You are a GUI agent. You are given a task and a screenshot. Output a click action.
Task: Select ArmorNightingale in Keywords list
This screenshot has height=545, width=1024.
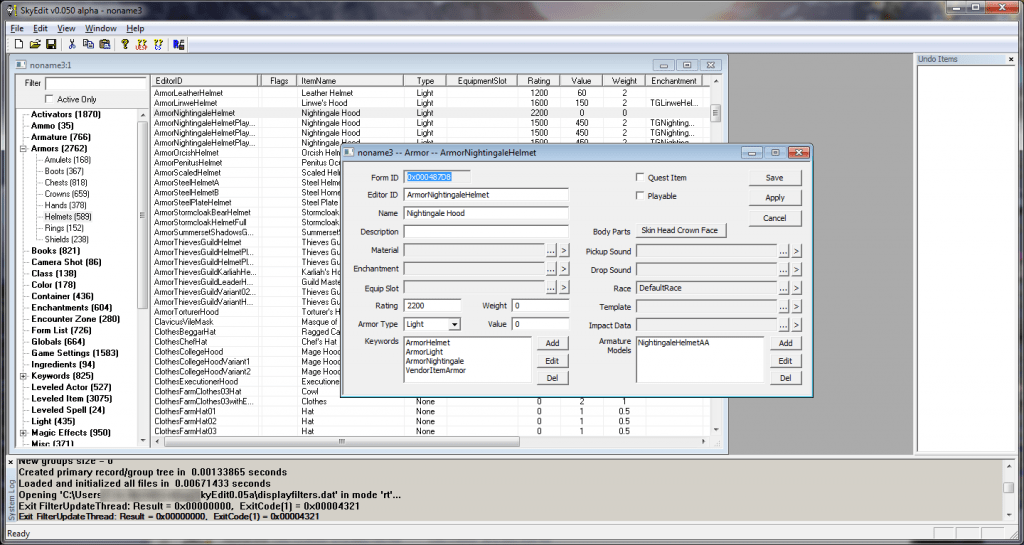click(x=435, y=361)
